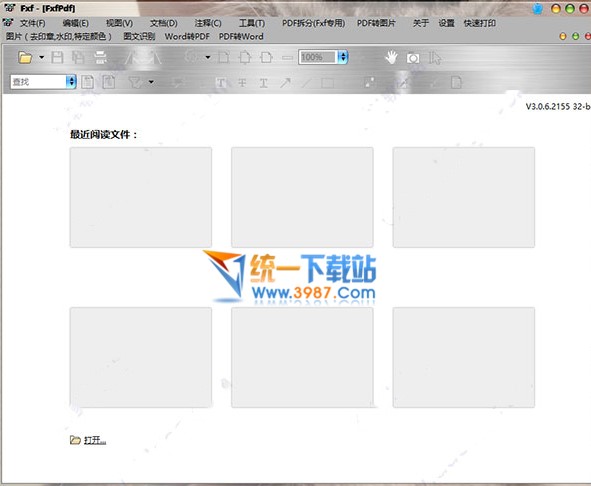Open the 文件(F) menu
The height and width of the screenshot is (486, 591).
click(x=32, y=23)
